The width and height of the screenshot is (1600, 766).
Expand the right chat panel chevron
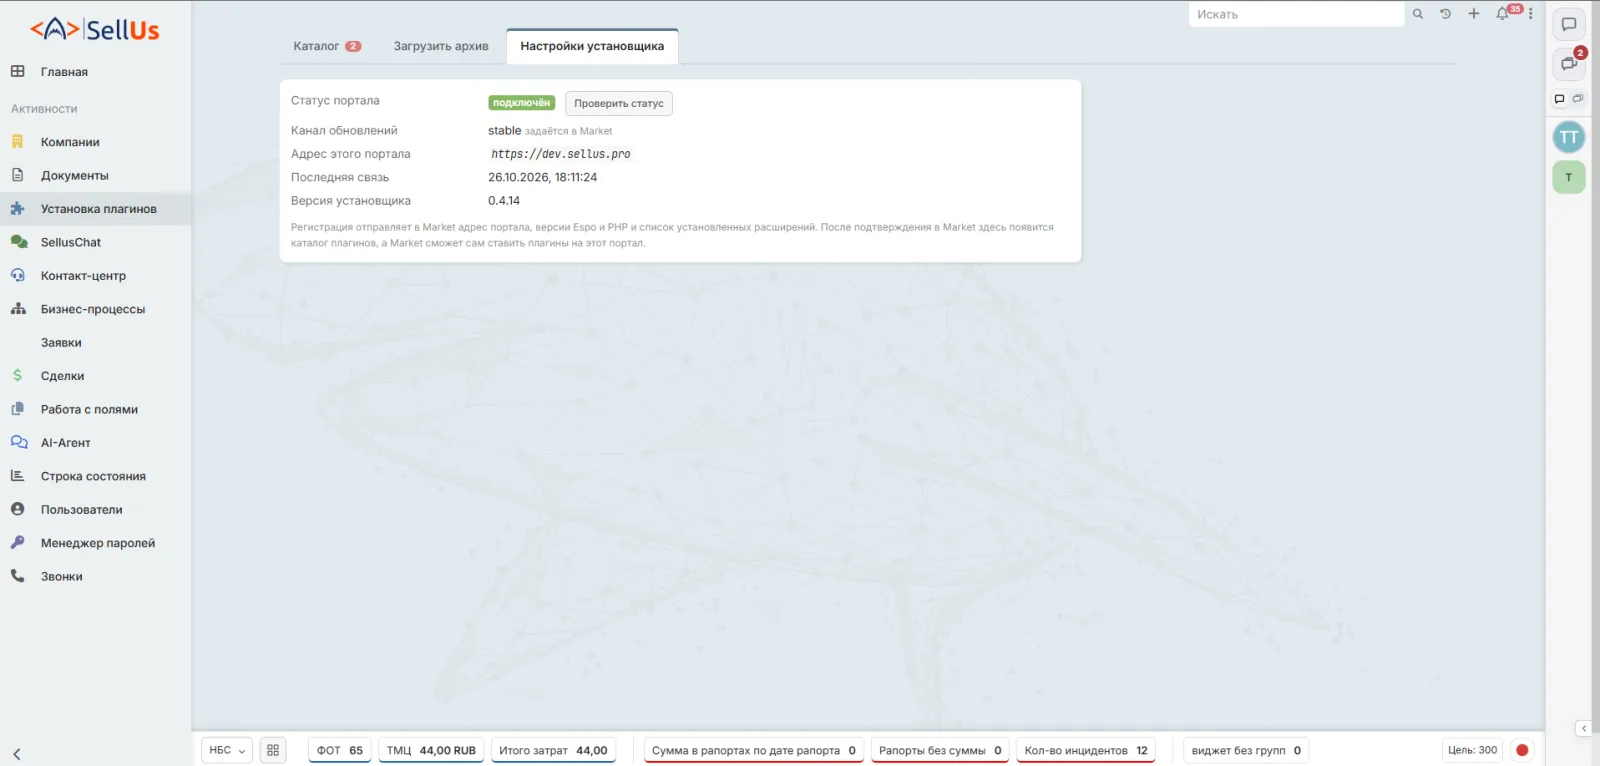1583,728
